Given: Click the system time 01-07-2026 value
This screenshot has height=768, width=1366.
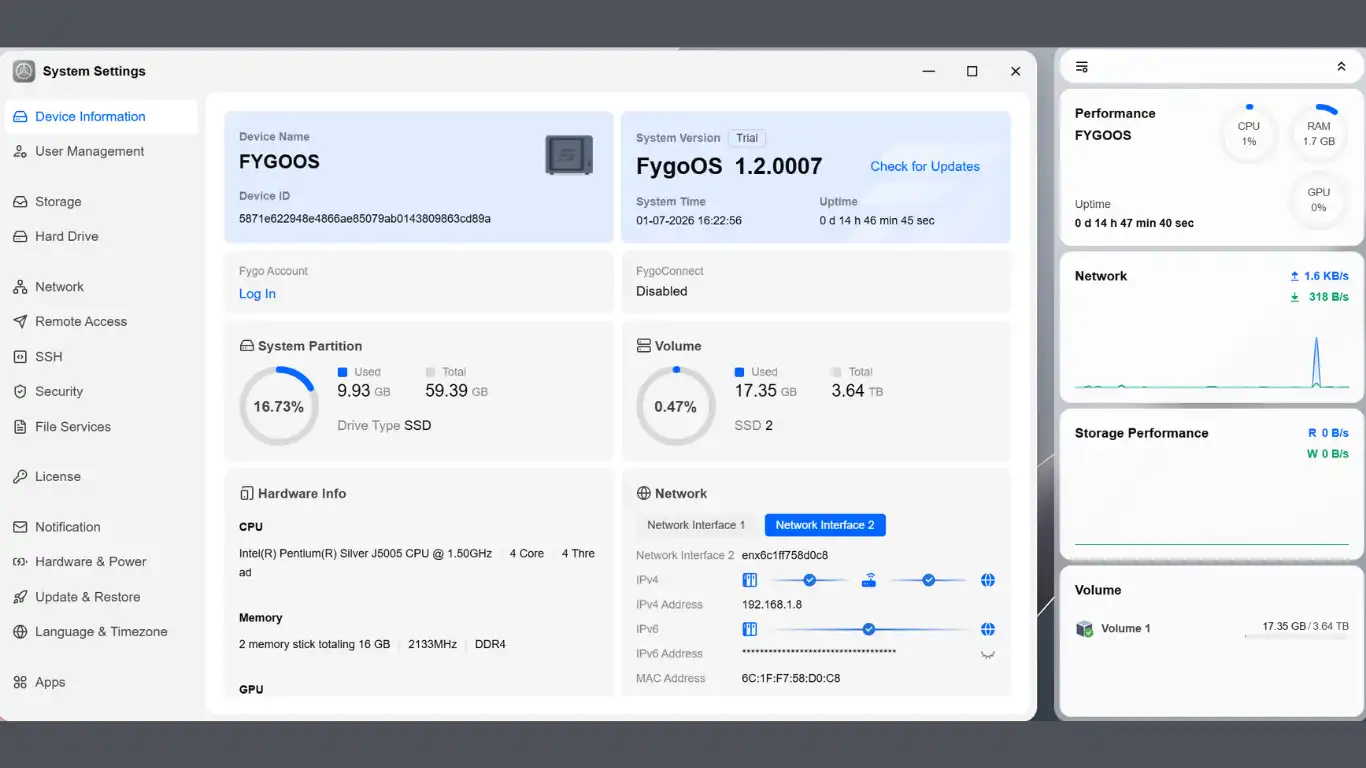Looking at the screenshot, I should (x=689, y=220).
